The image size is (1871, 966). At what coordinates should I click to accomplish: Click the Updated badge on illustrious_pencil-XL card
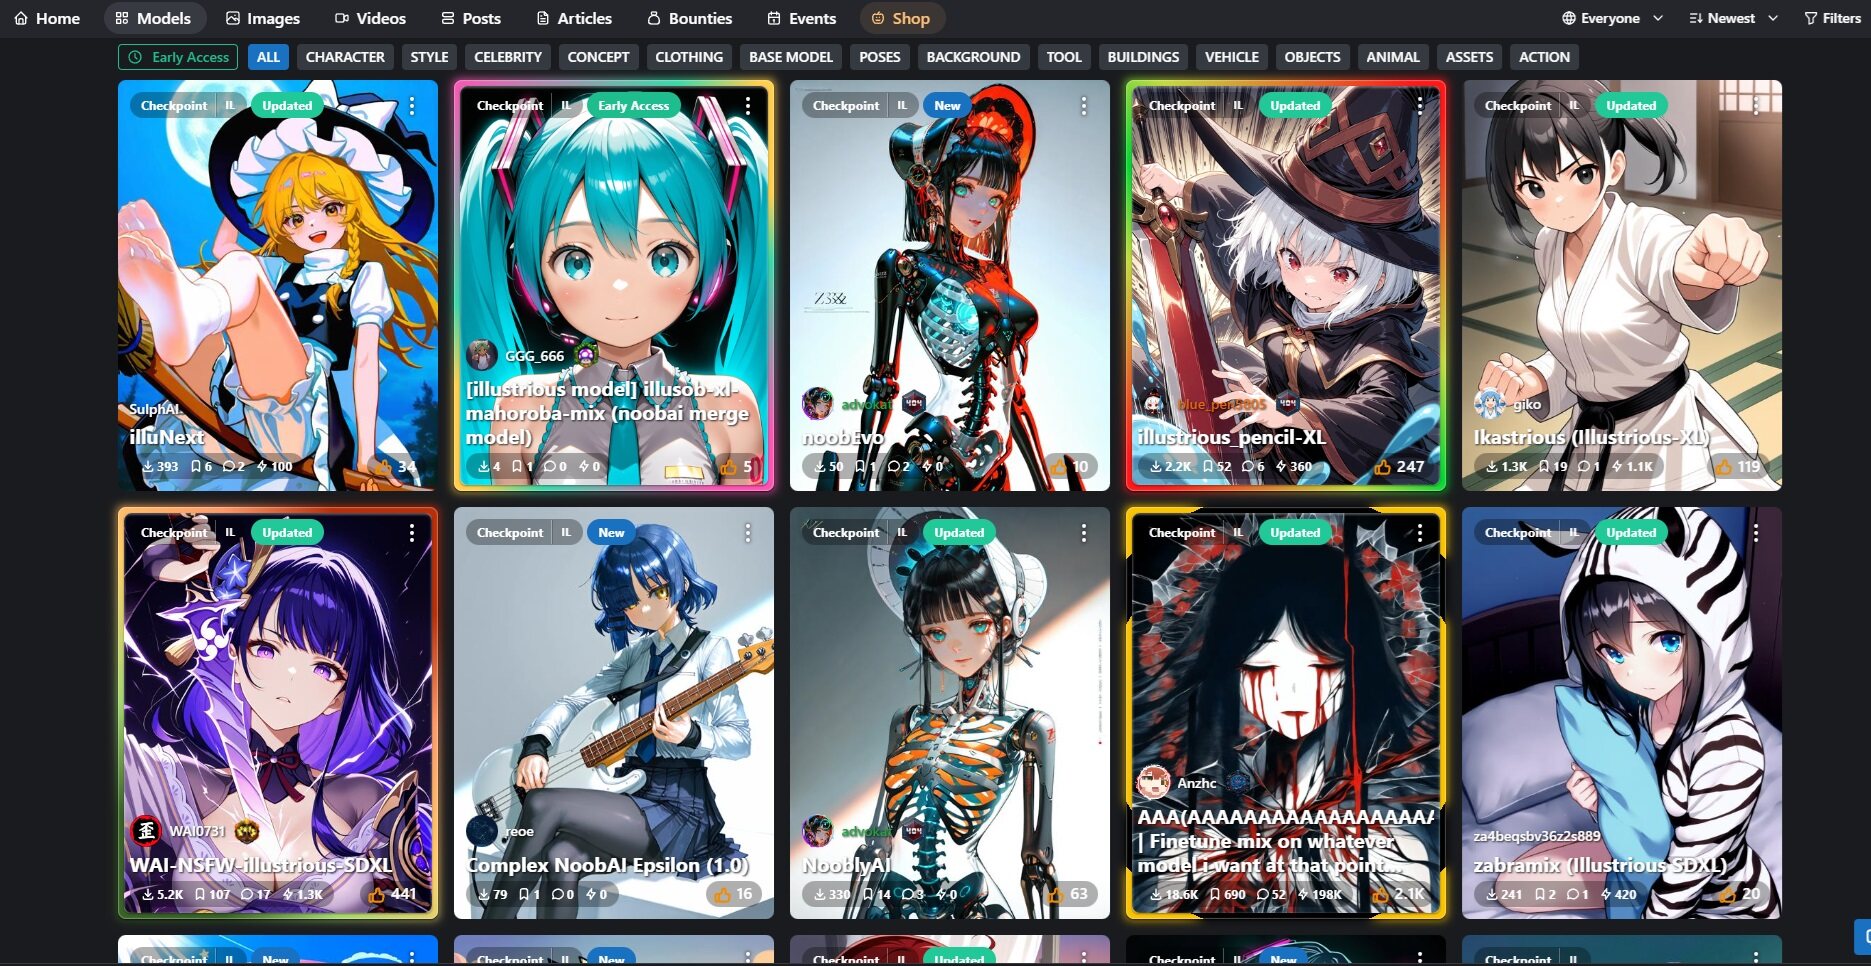click(1295, 106)
